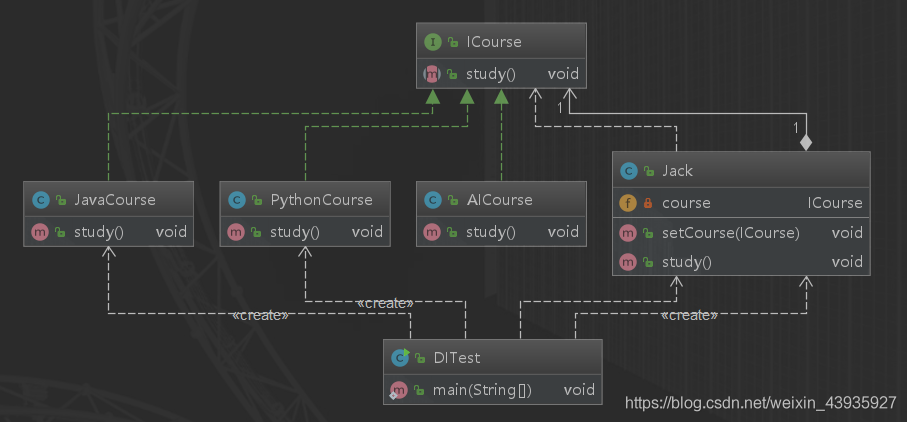Click the method icon beside setCourse(ICourse)
Screen dimensions: 907x422
pos(627,233)
